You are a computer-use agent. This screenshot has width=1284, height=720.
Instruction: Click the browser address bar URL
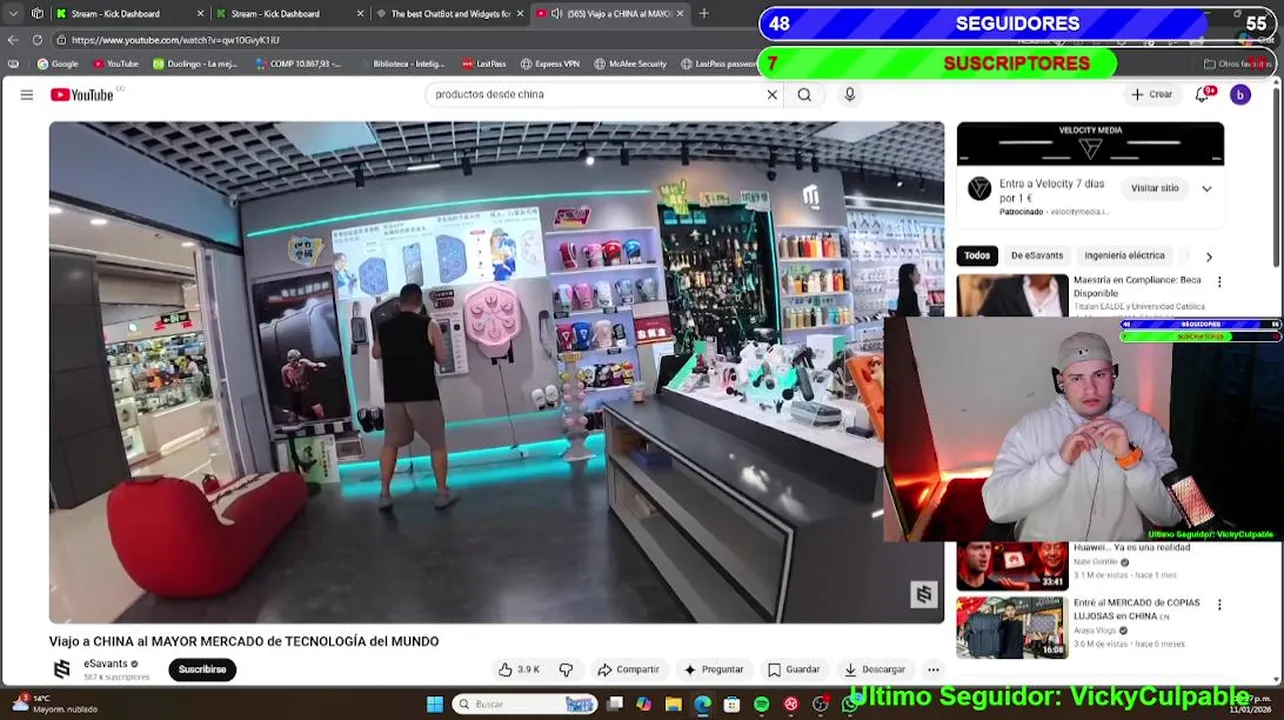click(175, 40)
